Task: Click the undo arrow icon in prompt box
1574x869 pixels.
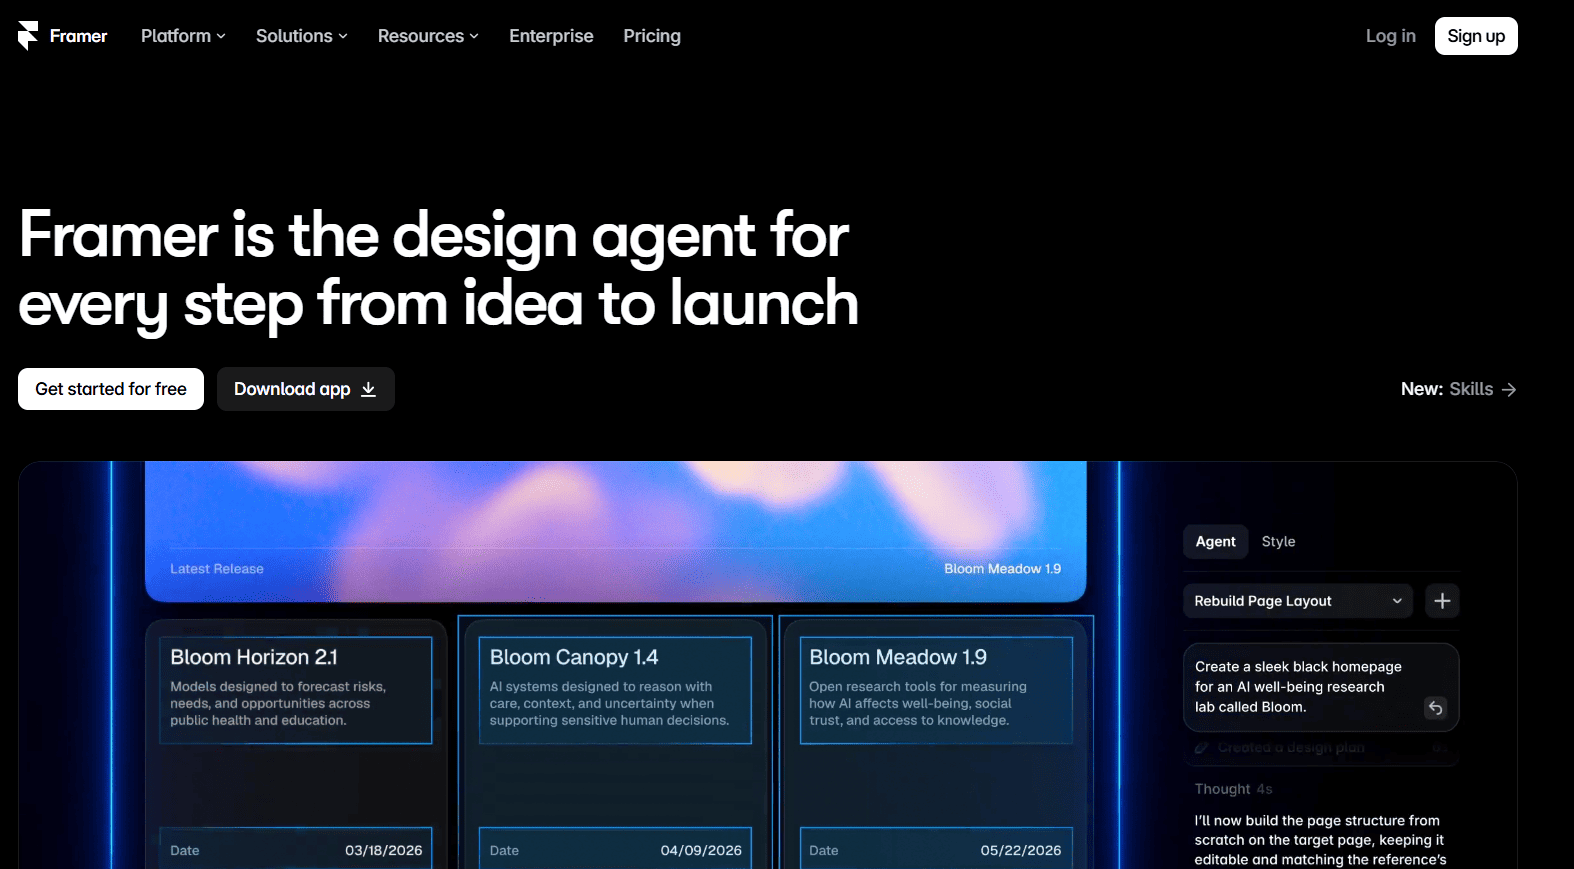Action: click(1435, 708)
